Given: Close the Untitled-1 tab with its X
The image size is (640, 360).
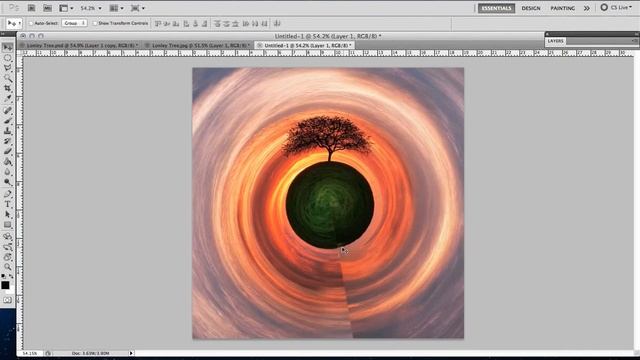Looking at the screenshot, I should [x=259, y=45].
